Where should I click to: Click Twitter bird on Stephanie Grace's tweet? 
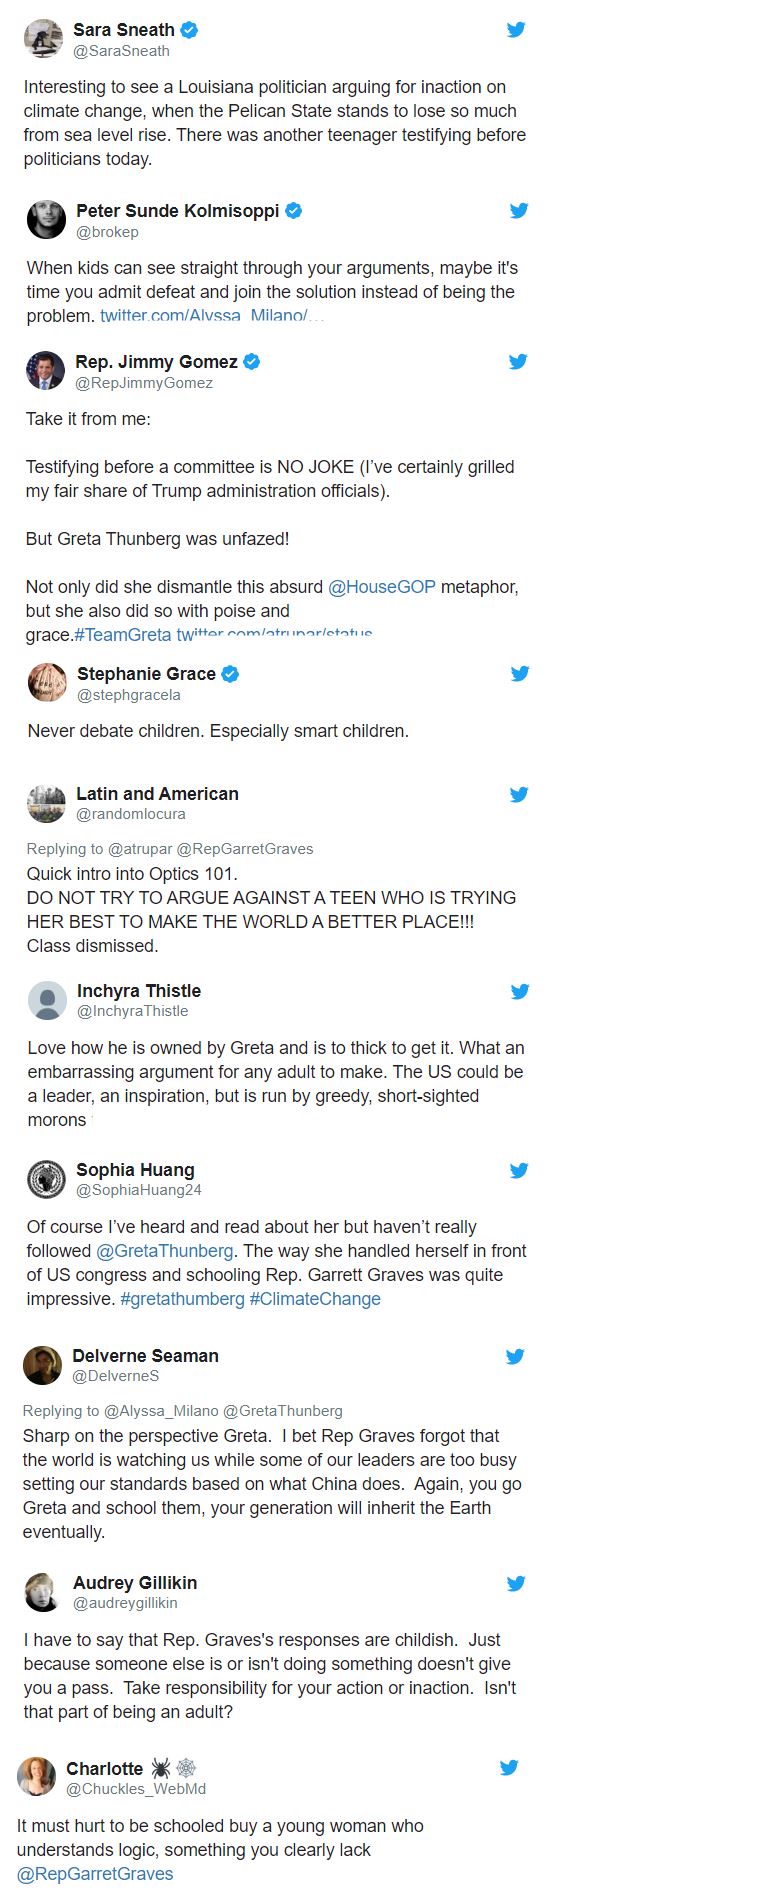(520, 674)
